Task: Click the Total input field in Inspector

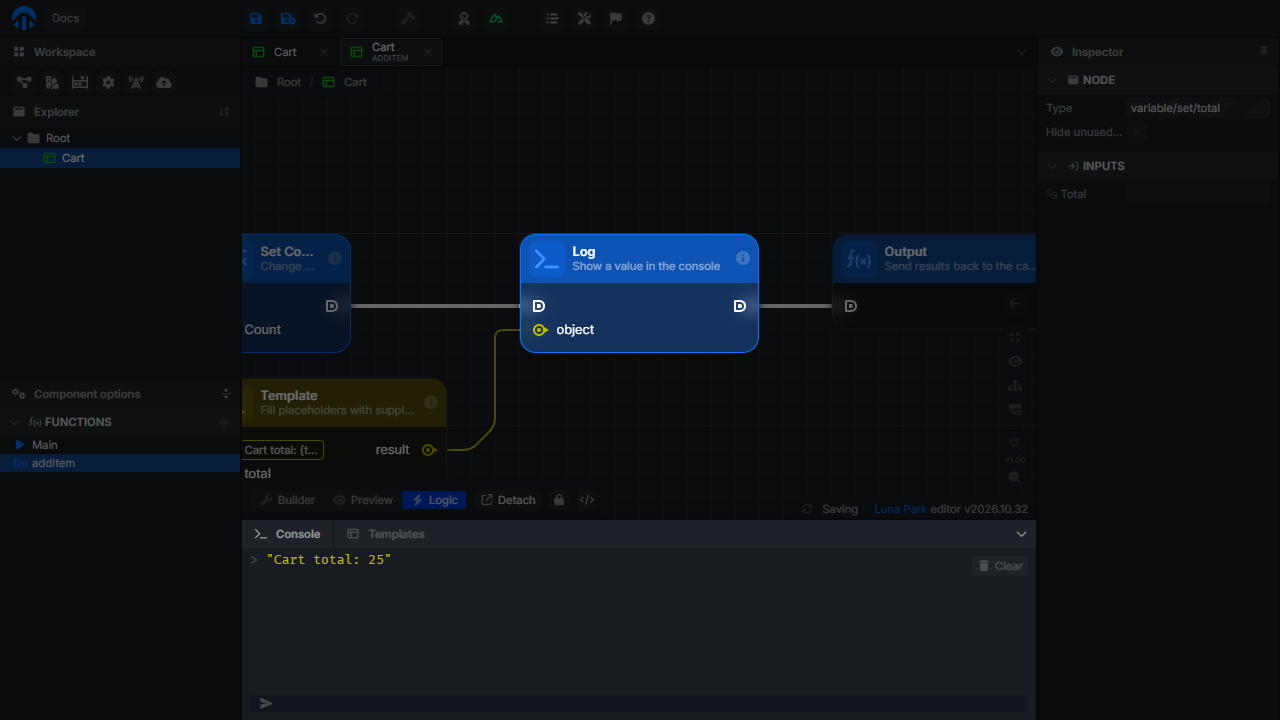Action: (x=1198, y=194)
